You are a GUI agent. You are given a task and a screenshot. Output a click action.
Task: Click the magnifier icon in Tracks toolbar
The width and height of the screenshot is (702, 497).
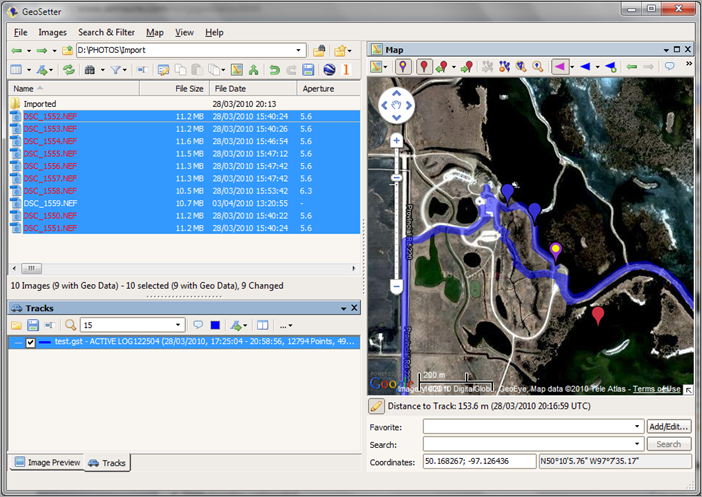(x=70, y=325)
